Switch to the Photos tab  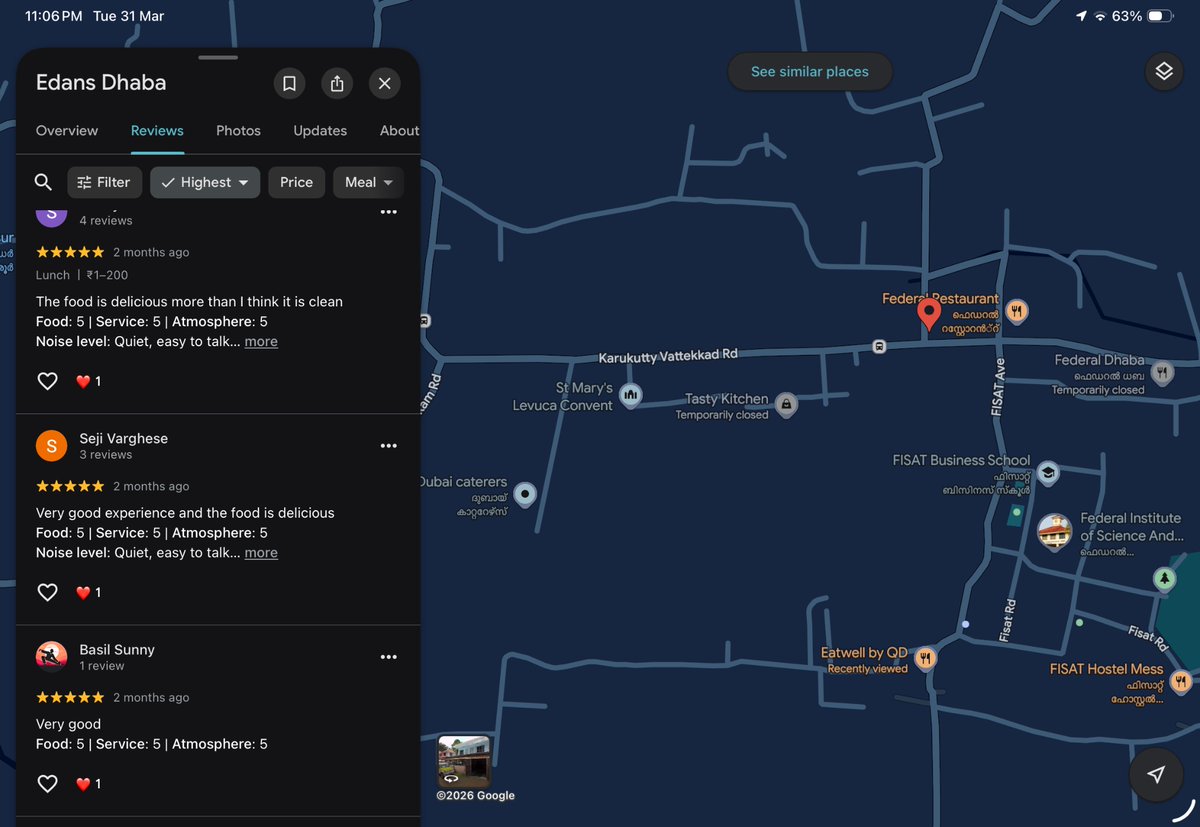coord(238,131)
